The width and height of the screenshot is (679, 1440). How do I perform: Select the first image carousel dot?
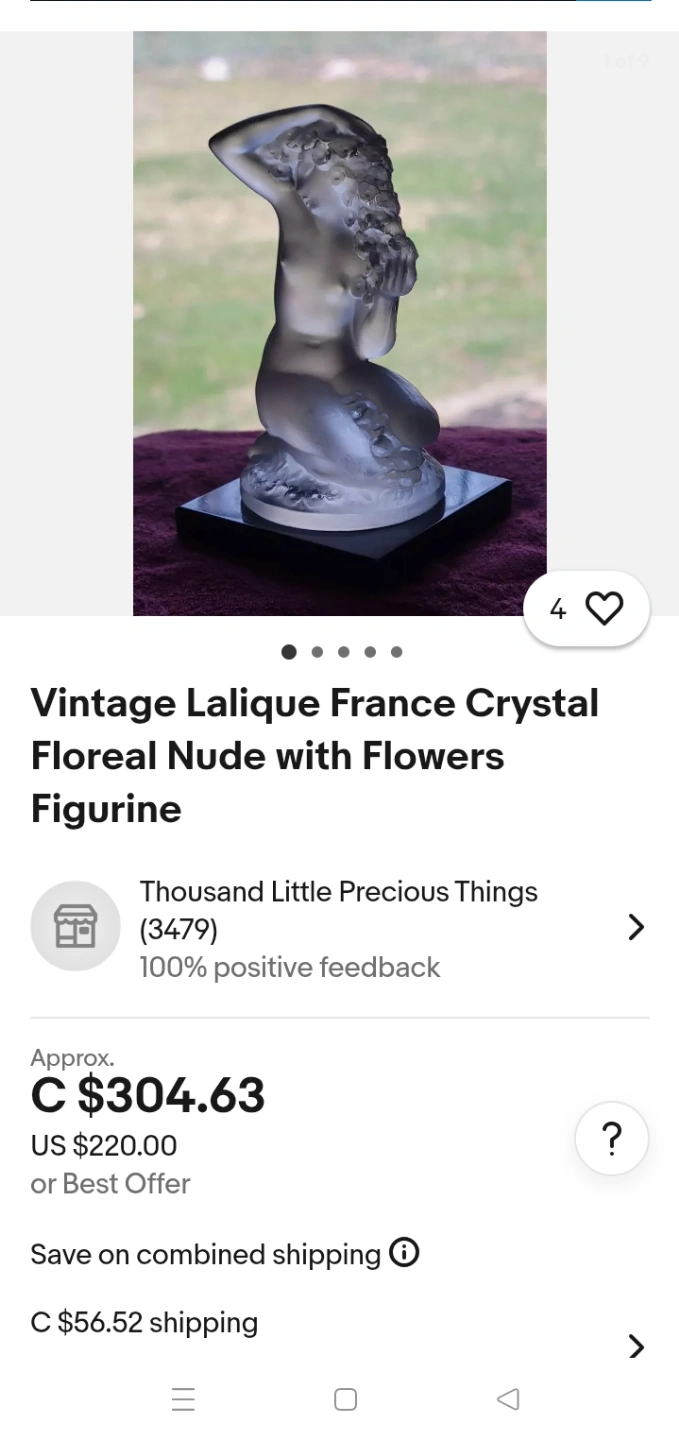click(289, 652)
